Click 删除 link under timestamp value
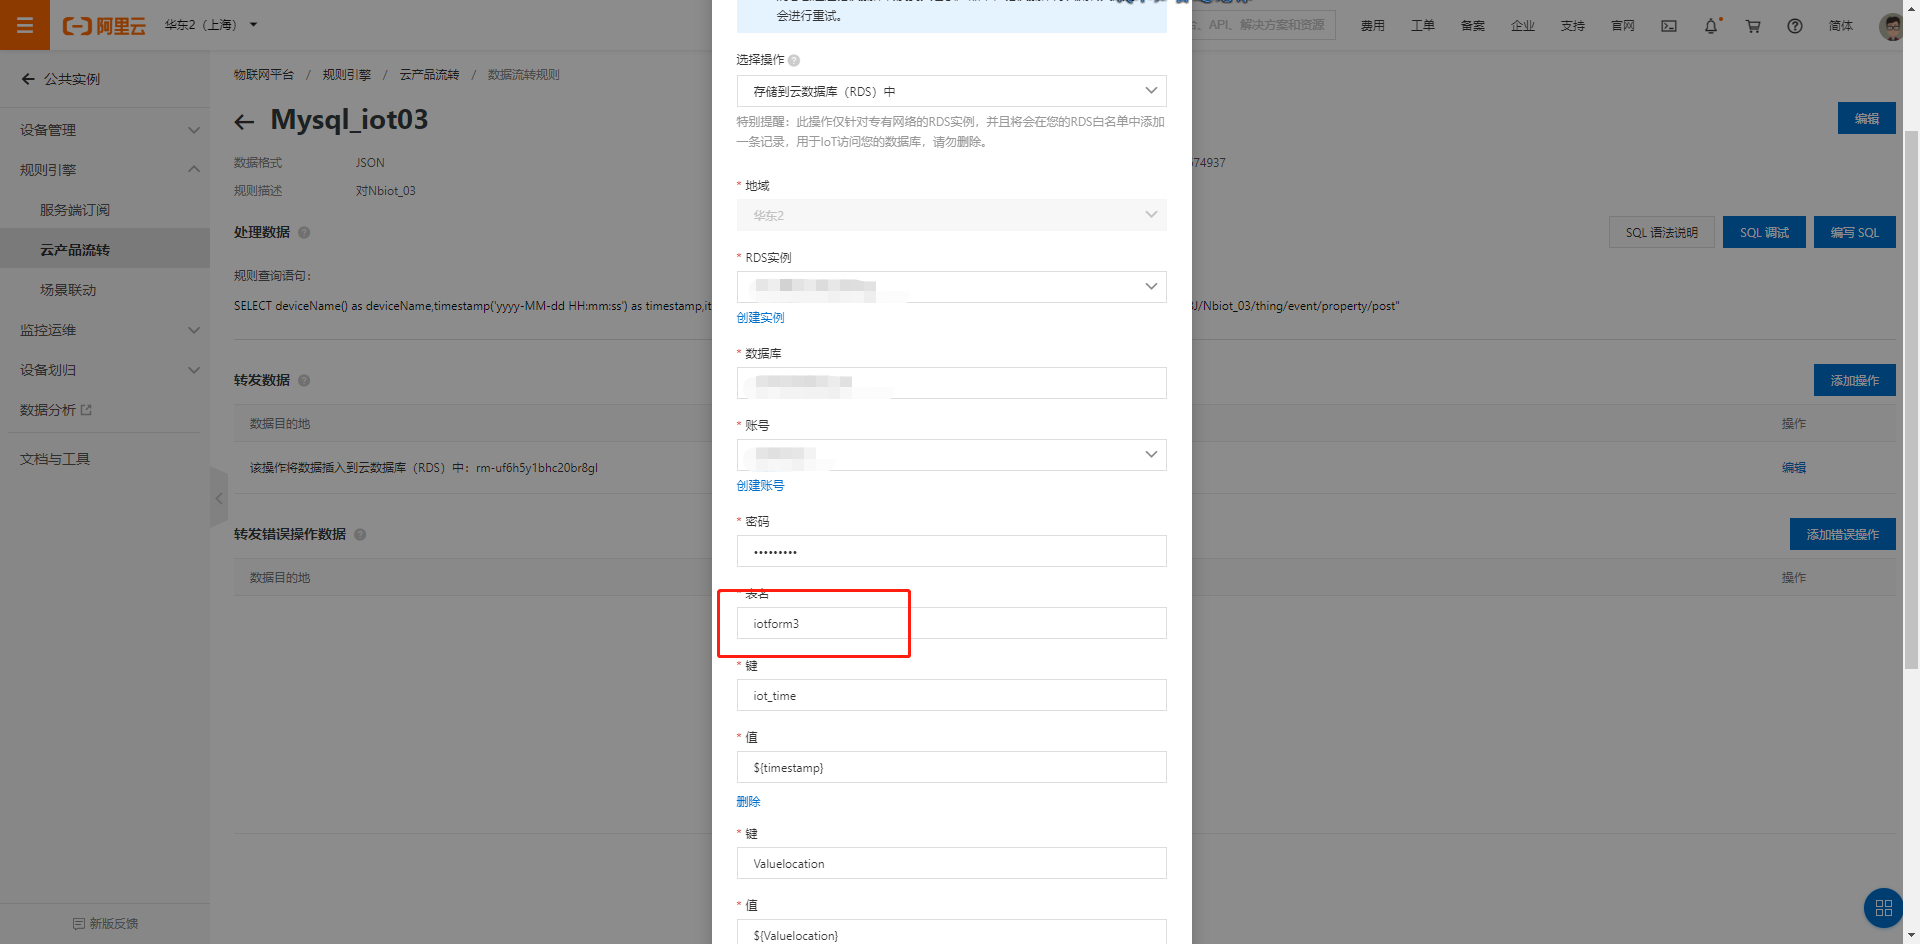Viewport: 1920px width, 944px height. pyautogui.click(x=749, y=802)
